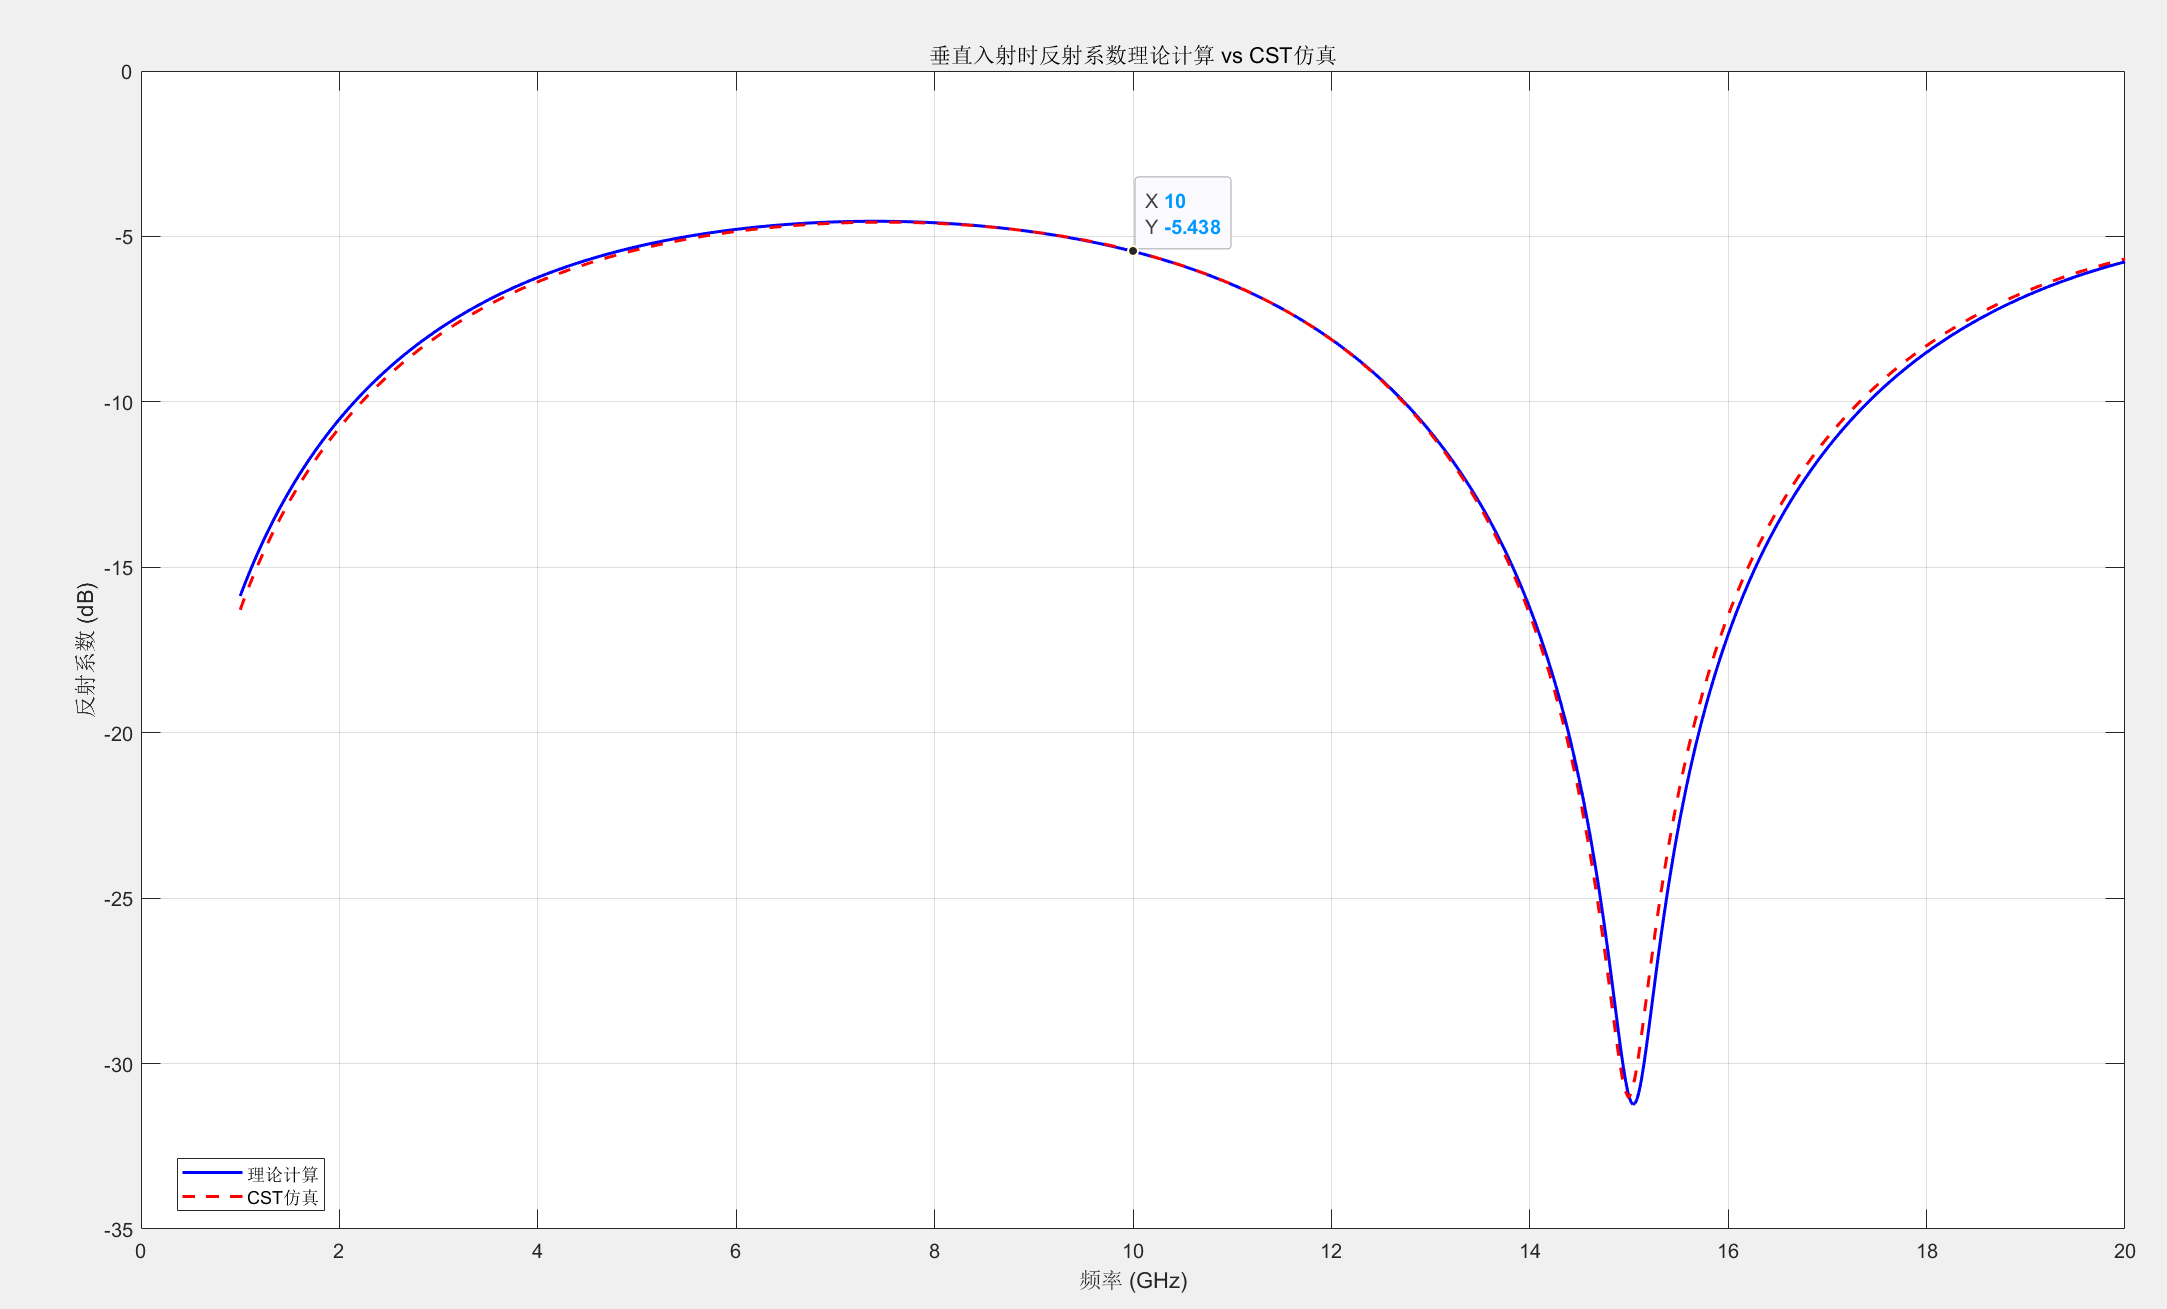Select the 理论计算 legend entry

tap(283, 1174)
